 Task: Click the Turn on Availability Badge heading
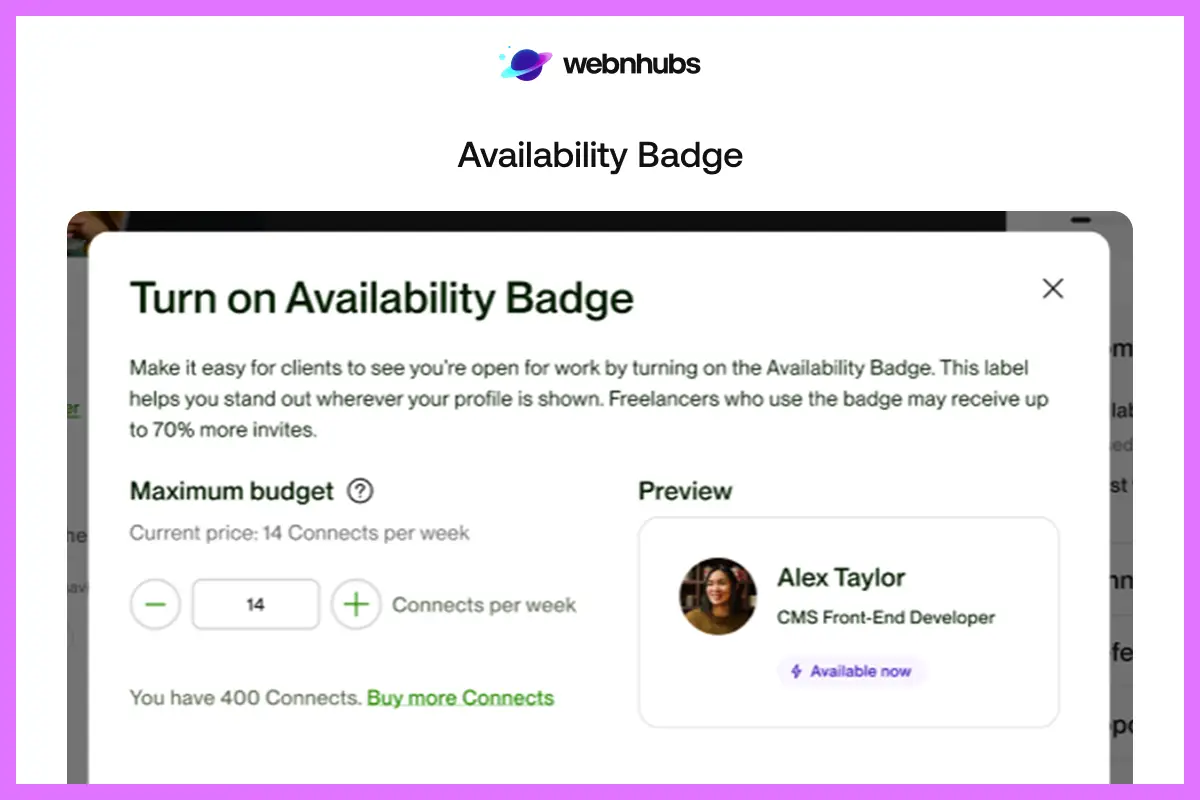point(382,297)
